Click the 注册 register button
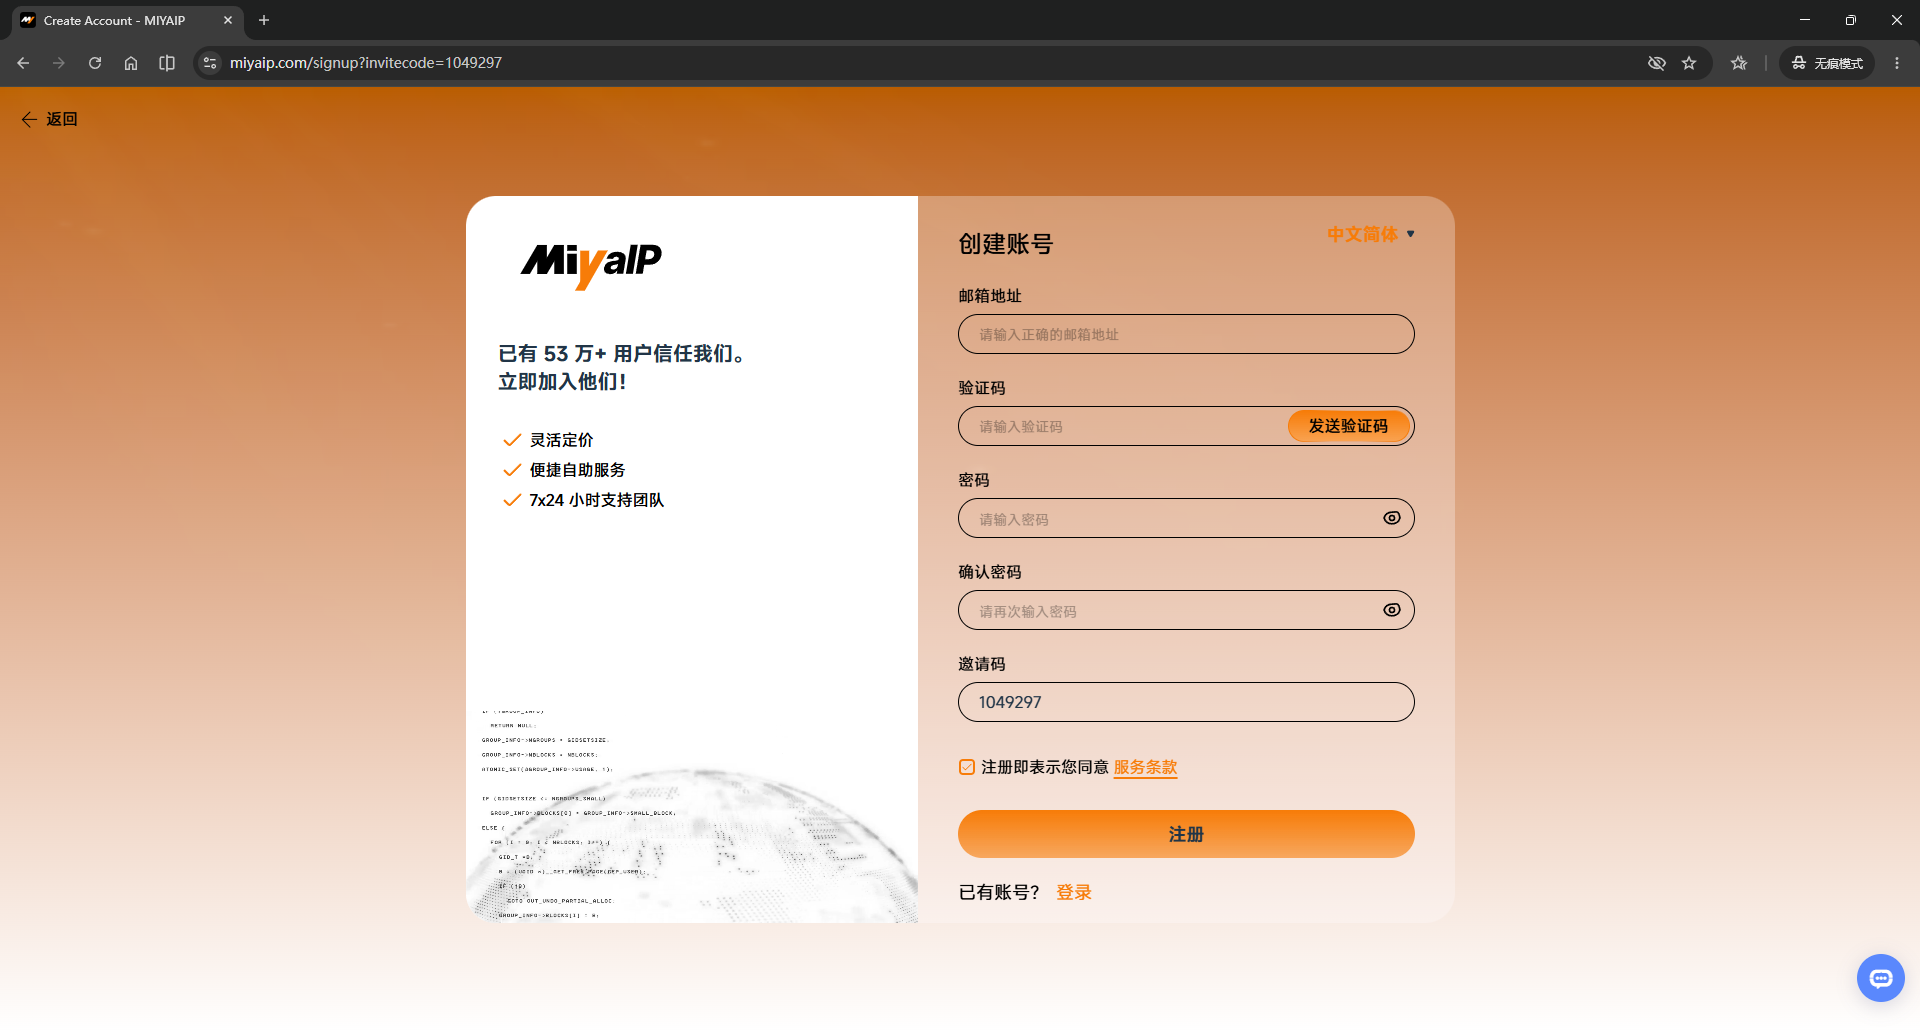 (x=1186, y=834)
